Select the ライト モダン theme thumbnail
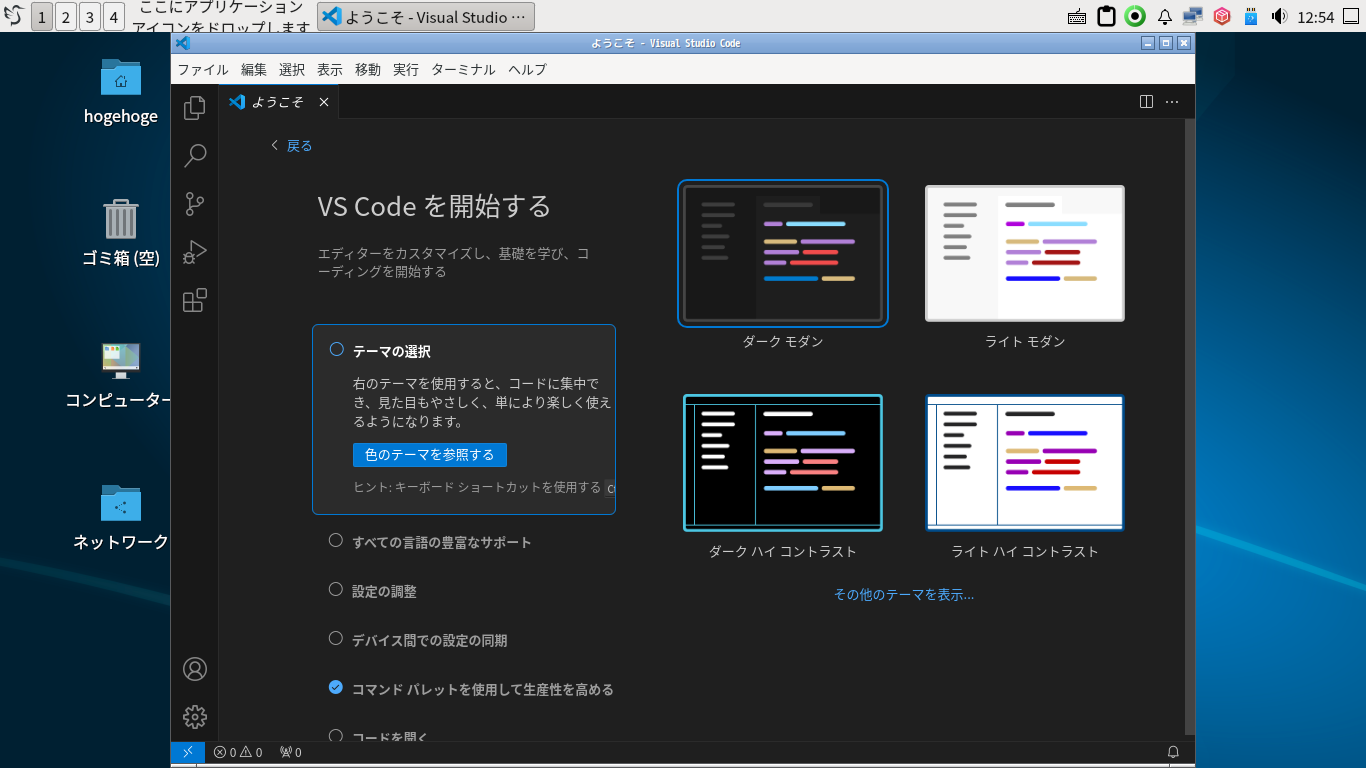Viewport: 1366px width, 768px height. 1024,254
